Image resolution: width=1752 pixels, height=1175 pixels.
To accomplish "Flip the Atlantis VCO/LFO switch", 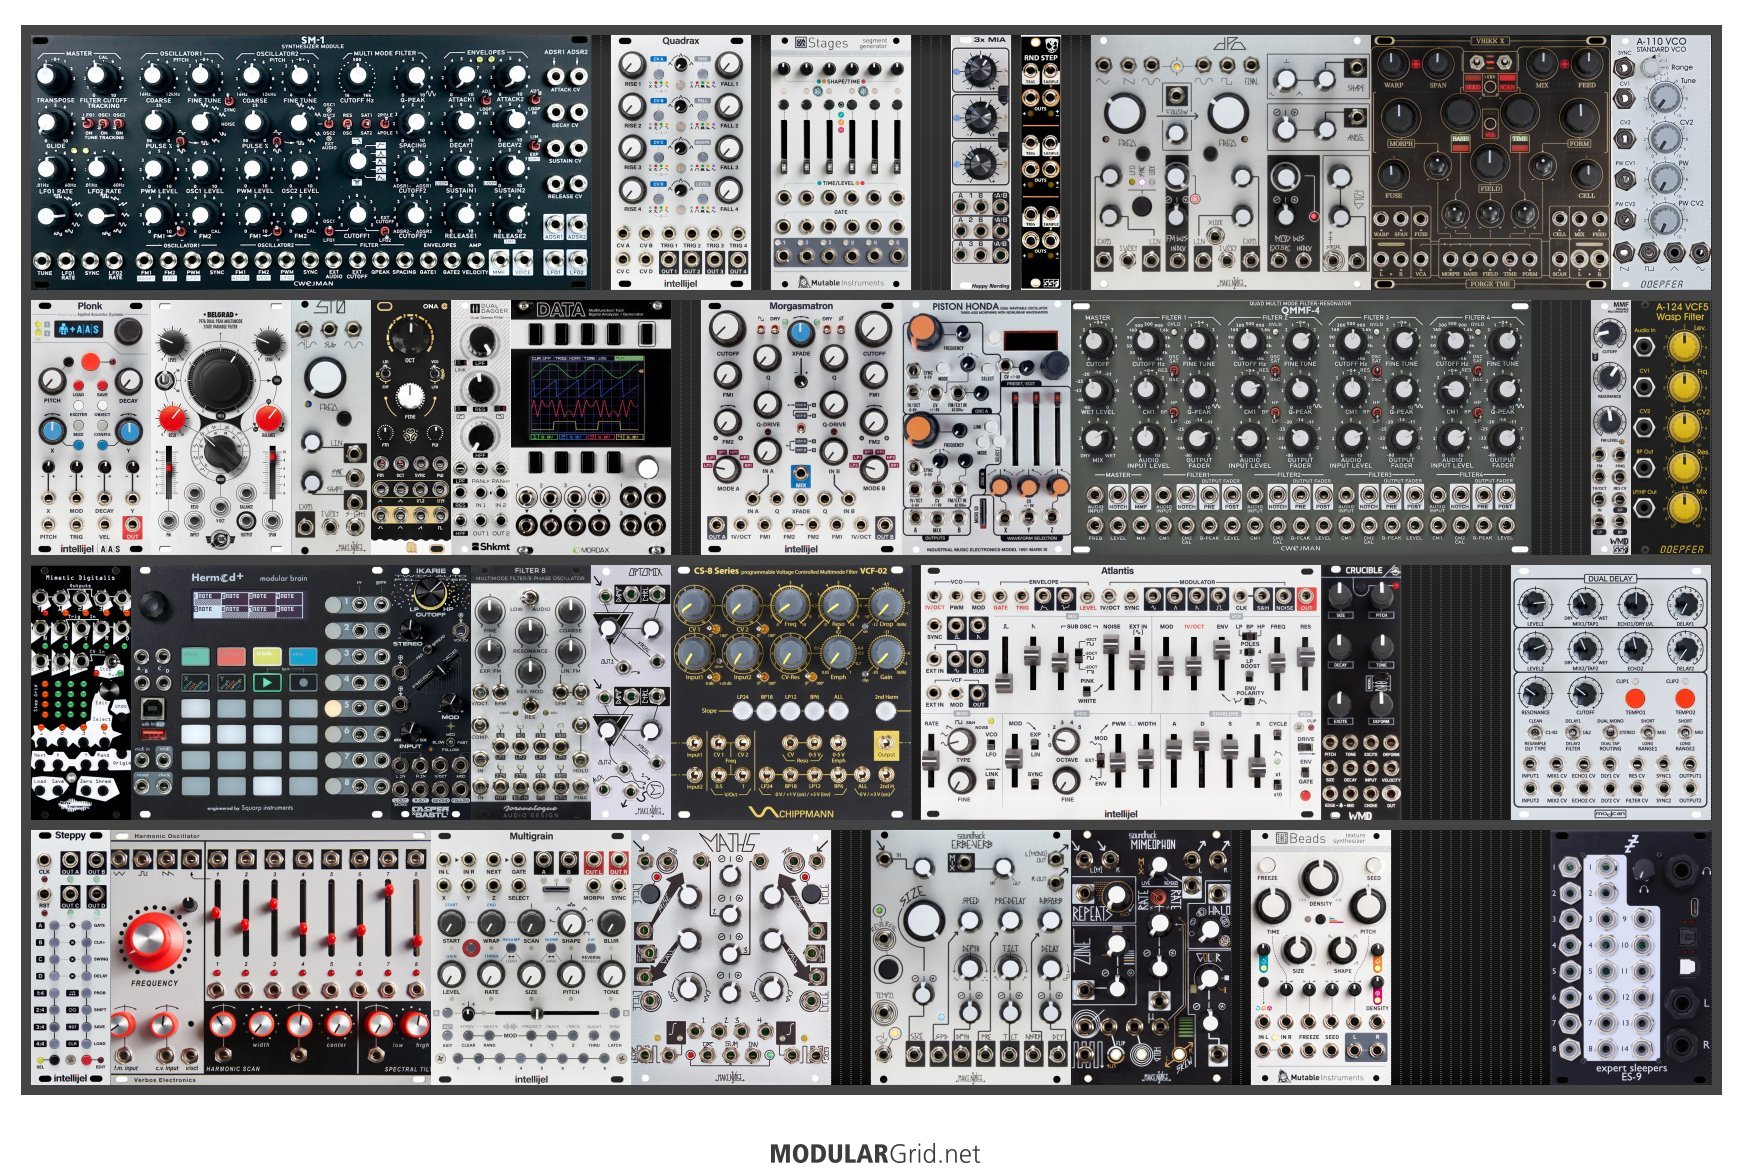I will coord(991,746).
